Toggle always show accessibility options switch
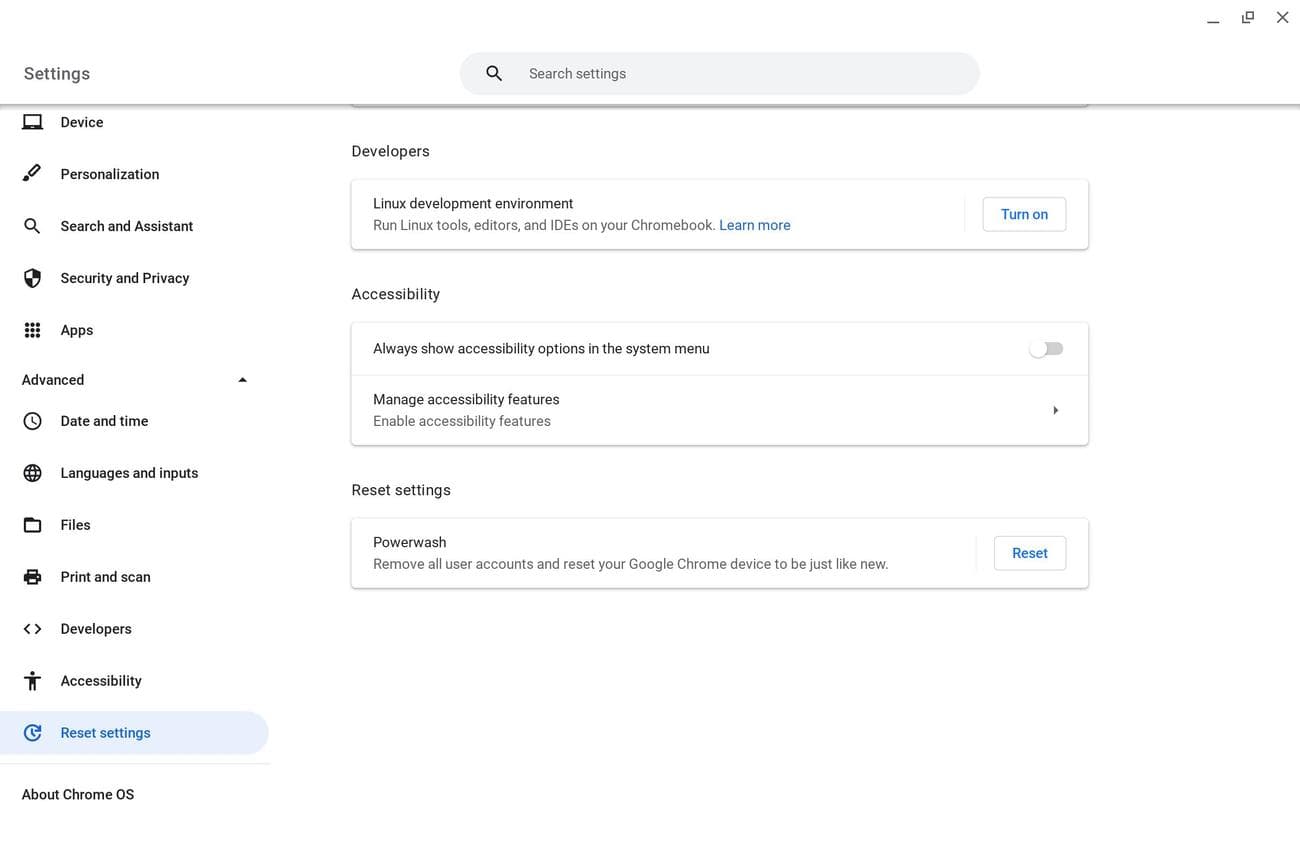The height and width of the screenshot is (866, 1300). [1046, 349]
